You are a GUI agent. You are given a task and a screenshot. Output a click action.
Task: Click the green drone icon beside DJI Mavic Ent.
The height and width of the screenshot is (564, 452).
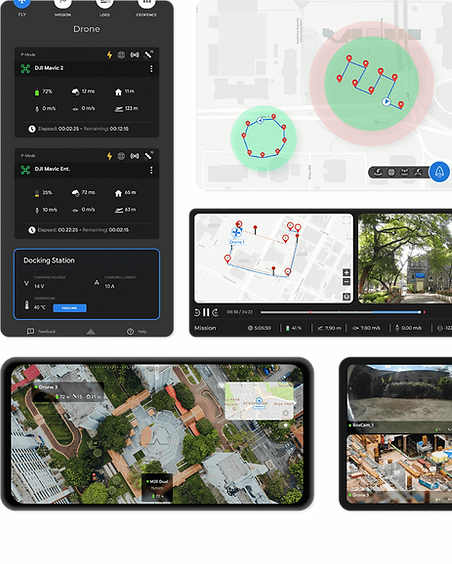tap(26, 170)
